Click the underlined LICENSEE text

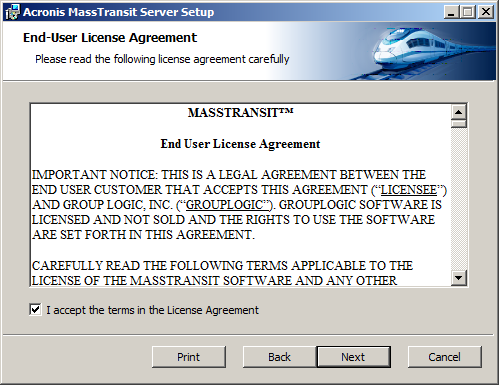click(x=409, y=190)
